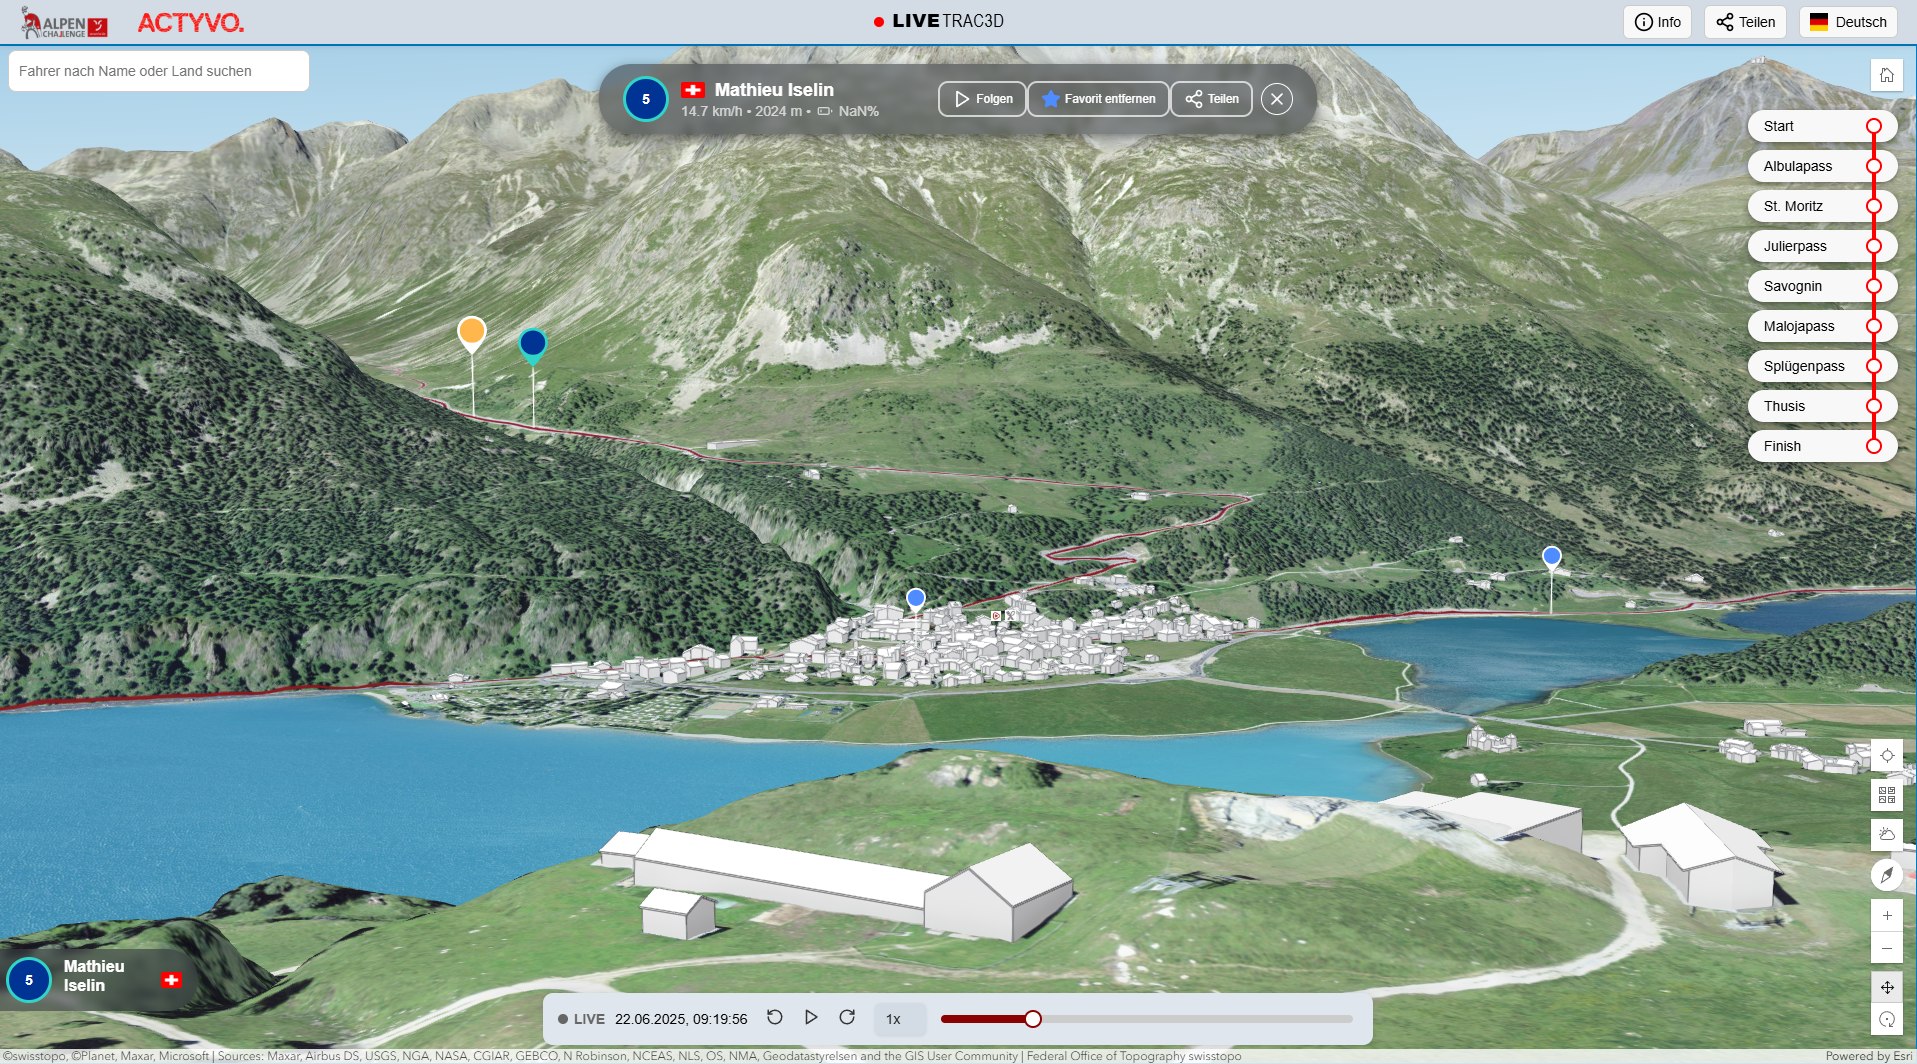Image resolution: width=1917 pixels, height=1064 pixels.
Task: Click the home view icon
Action: pyautogui.click(x=1886, y=75)
